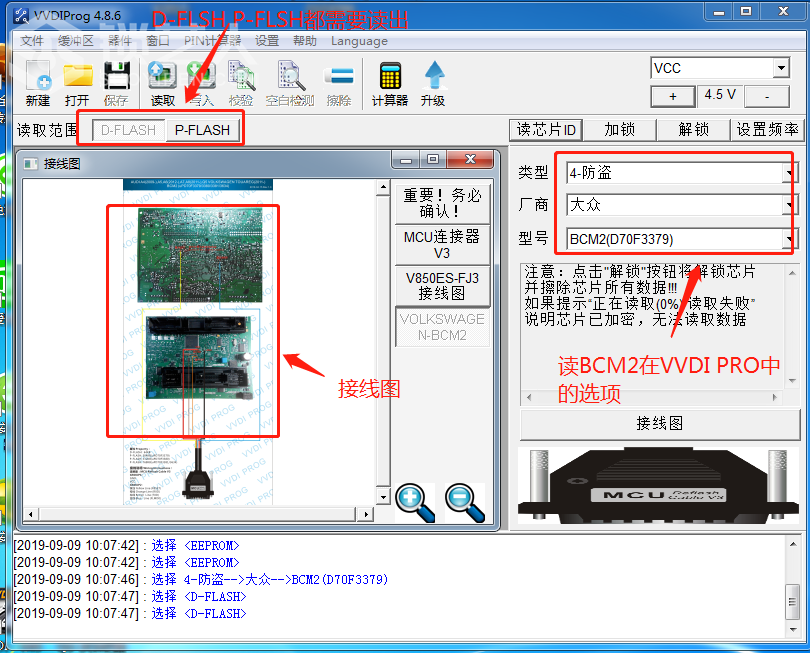Viewport: 810px width, 653px height.
Task: Click the 加锁 lock button
Action: coord(620,130)
